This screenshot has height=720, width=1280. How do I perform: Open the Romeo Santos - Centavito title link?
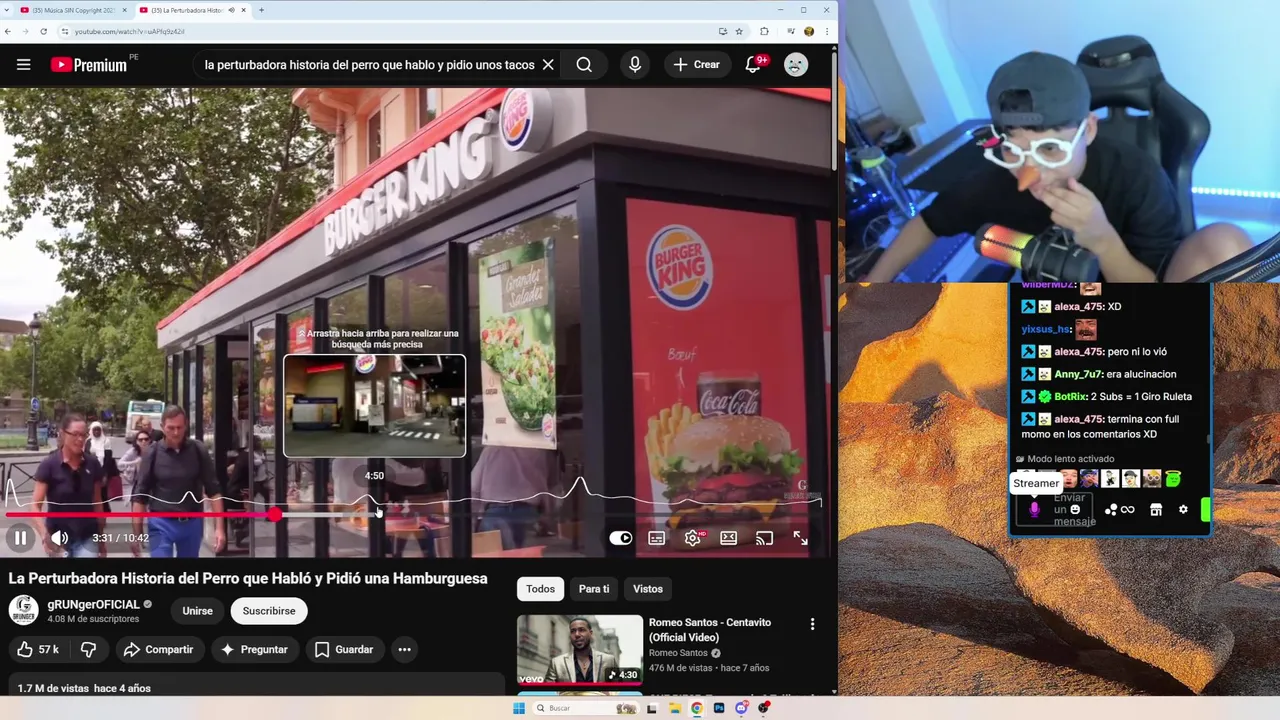[x=710, y=629]
